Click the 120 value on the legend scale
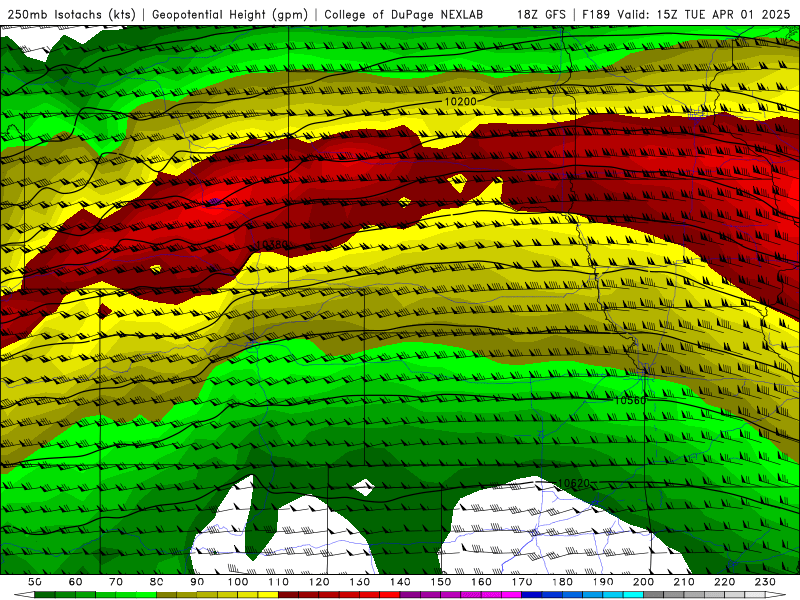This screenshot has height=600, width=800. click(x=319, y=582)
